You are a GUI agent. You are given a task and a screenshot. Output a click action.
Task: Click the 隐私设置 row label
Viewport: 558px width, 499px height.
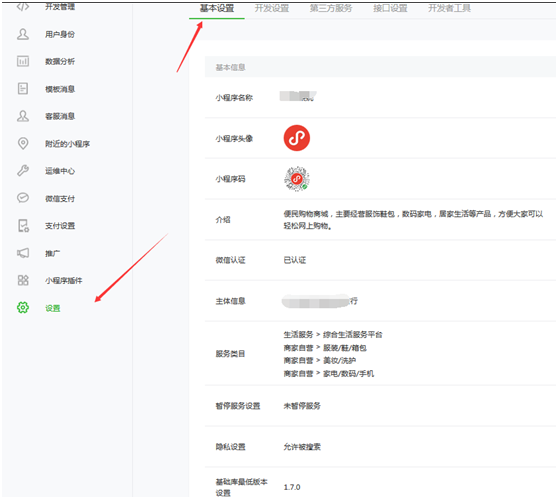230,447
